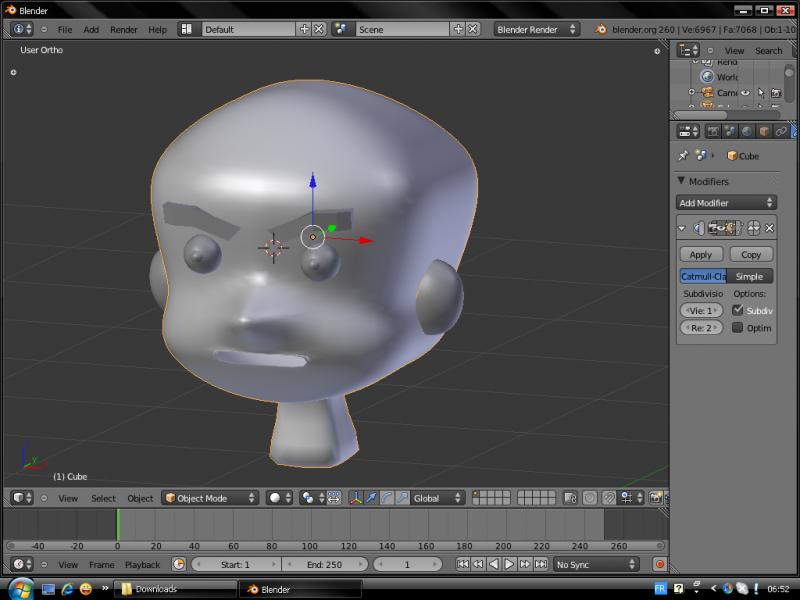Click the Copy modifier button
This screenshot has width=800, height=600.
click(x=751, y=254)
